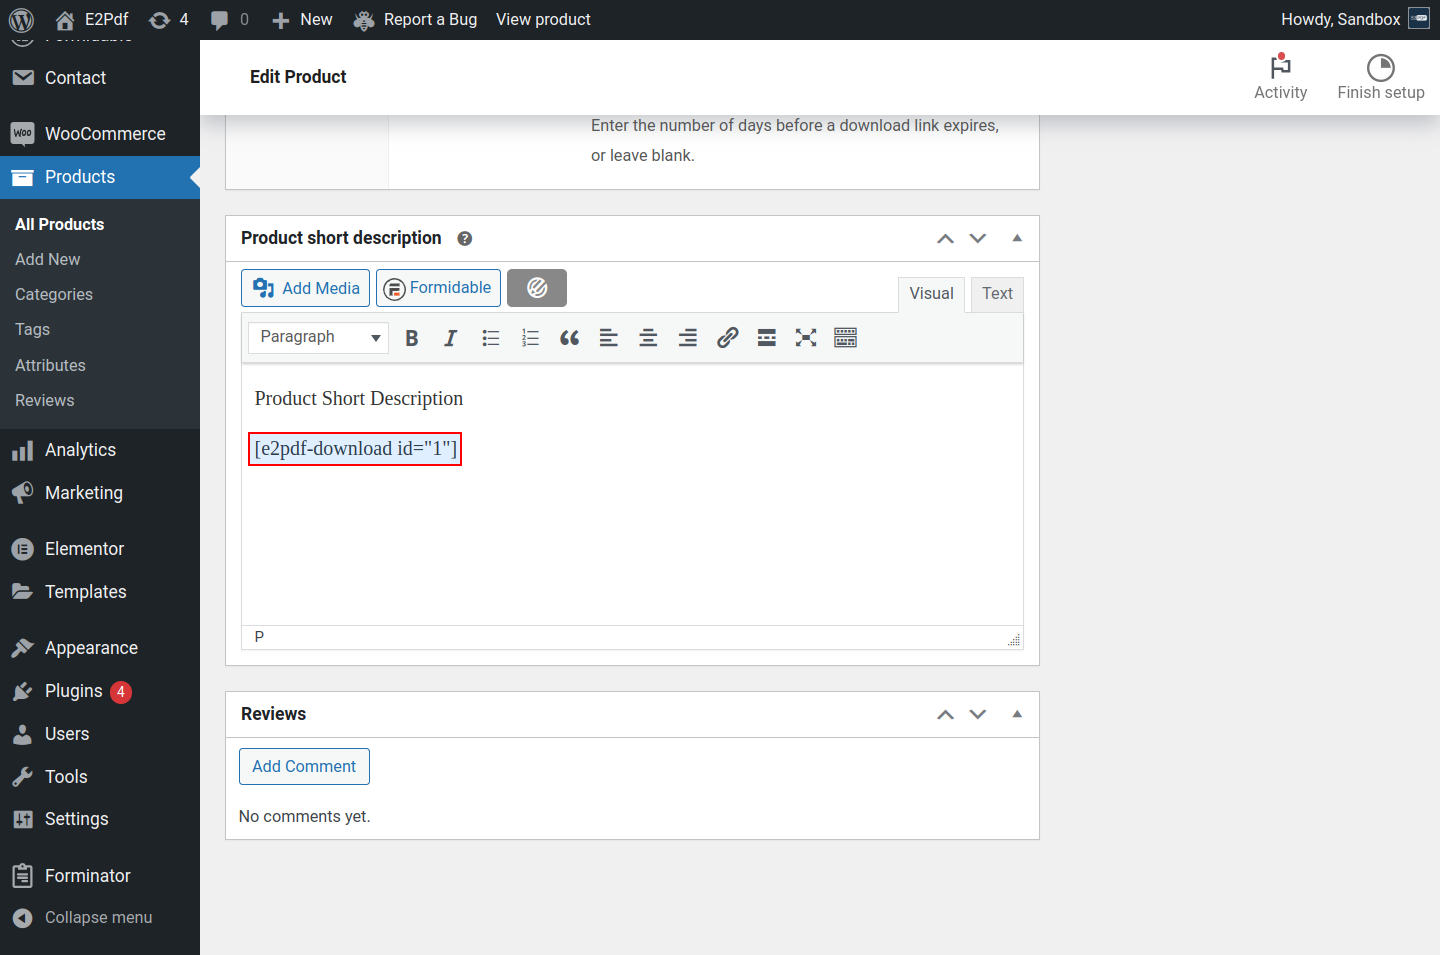
Task: Toggle bold formatting in editor toolbar
Action: point(411,338)
